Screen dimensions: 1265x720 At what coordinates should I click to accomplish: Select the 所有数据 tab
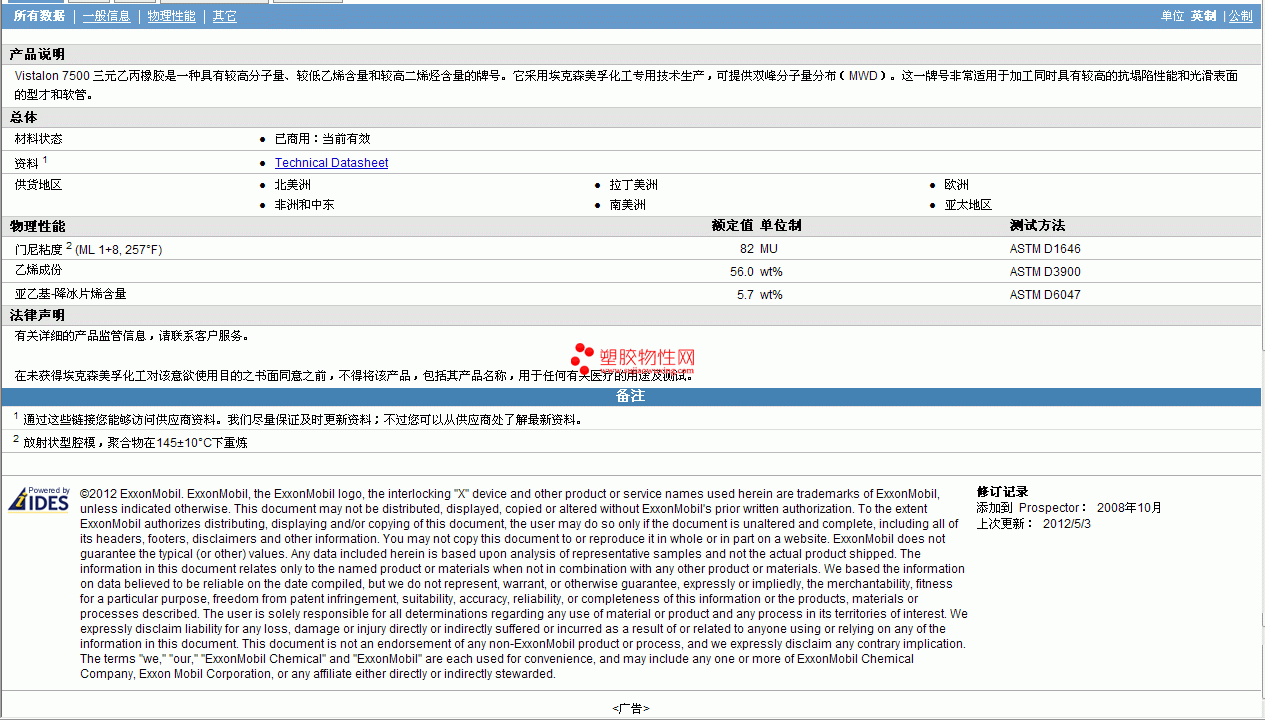pos(39,16)
